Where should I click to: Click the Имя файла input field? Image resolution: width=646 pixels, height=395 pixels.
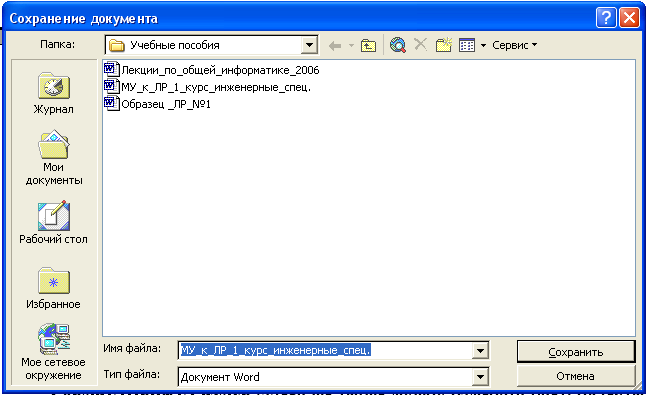(325, 351)
